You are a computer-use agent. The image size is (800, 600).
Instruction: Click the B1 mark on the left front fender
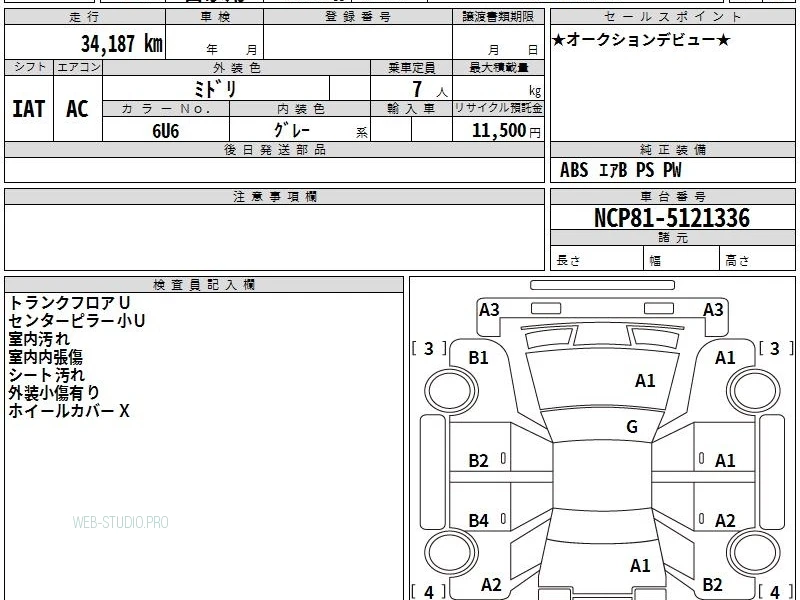coord(479,358)
